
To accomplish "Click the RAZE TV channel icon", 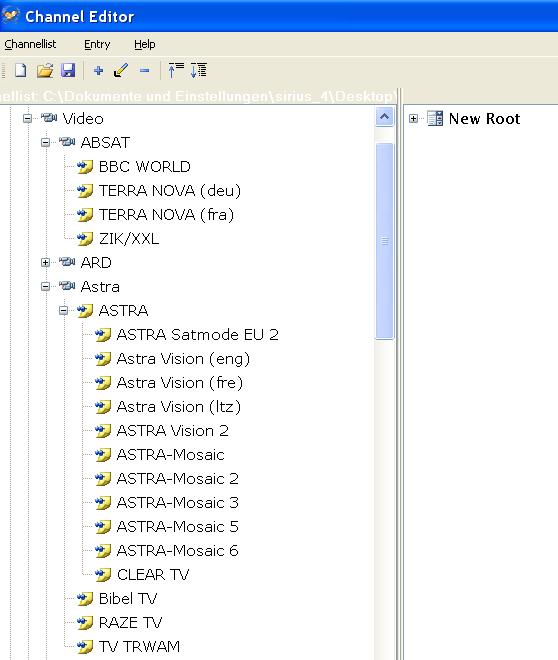I will pyautogui.click(x=85, y=623).
